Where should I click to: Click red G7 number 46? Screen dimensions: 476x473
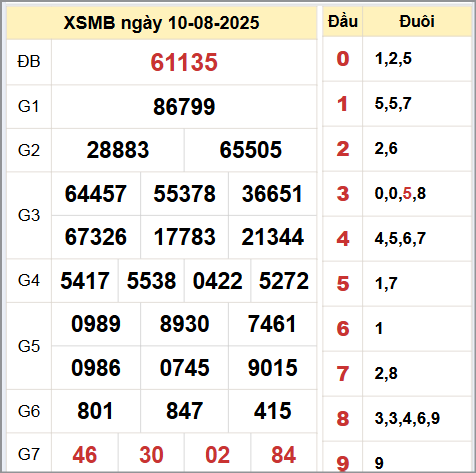coord(85,455)
